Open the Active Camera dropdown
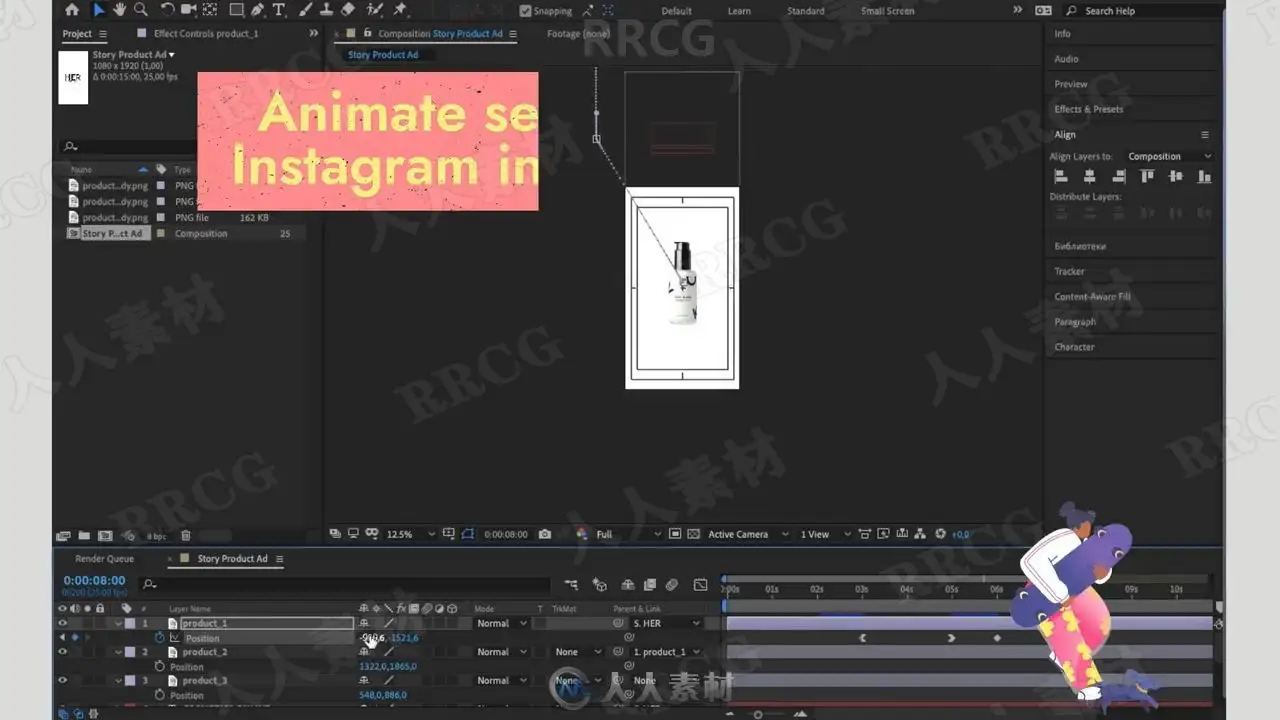This screenshot has height=720, width=1280. [748, 534]
